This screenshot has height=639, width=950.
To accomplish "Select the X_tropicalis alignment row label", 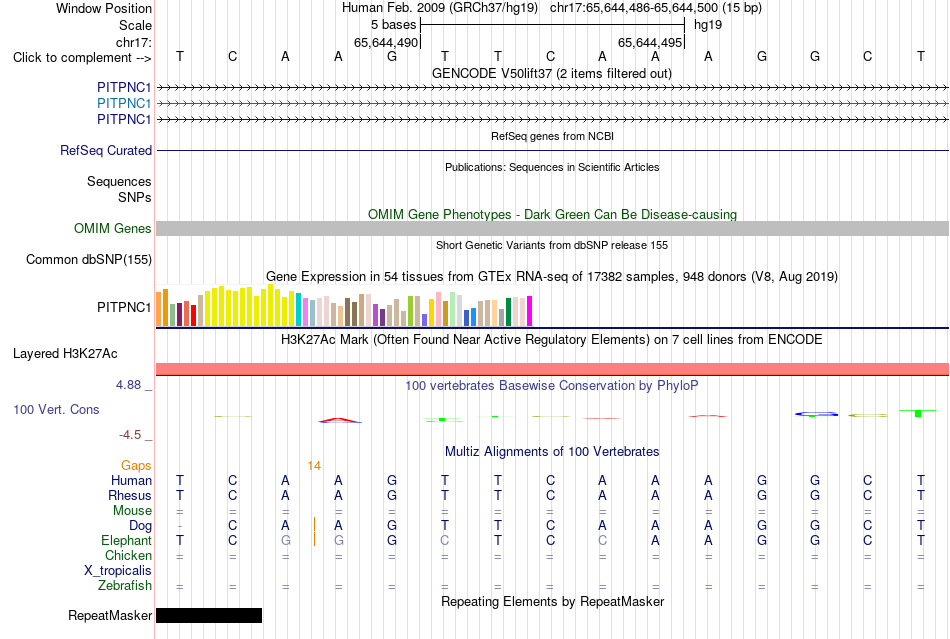I will coord(118,571).
